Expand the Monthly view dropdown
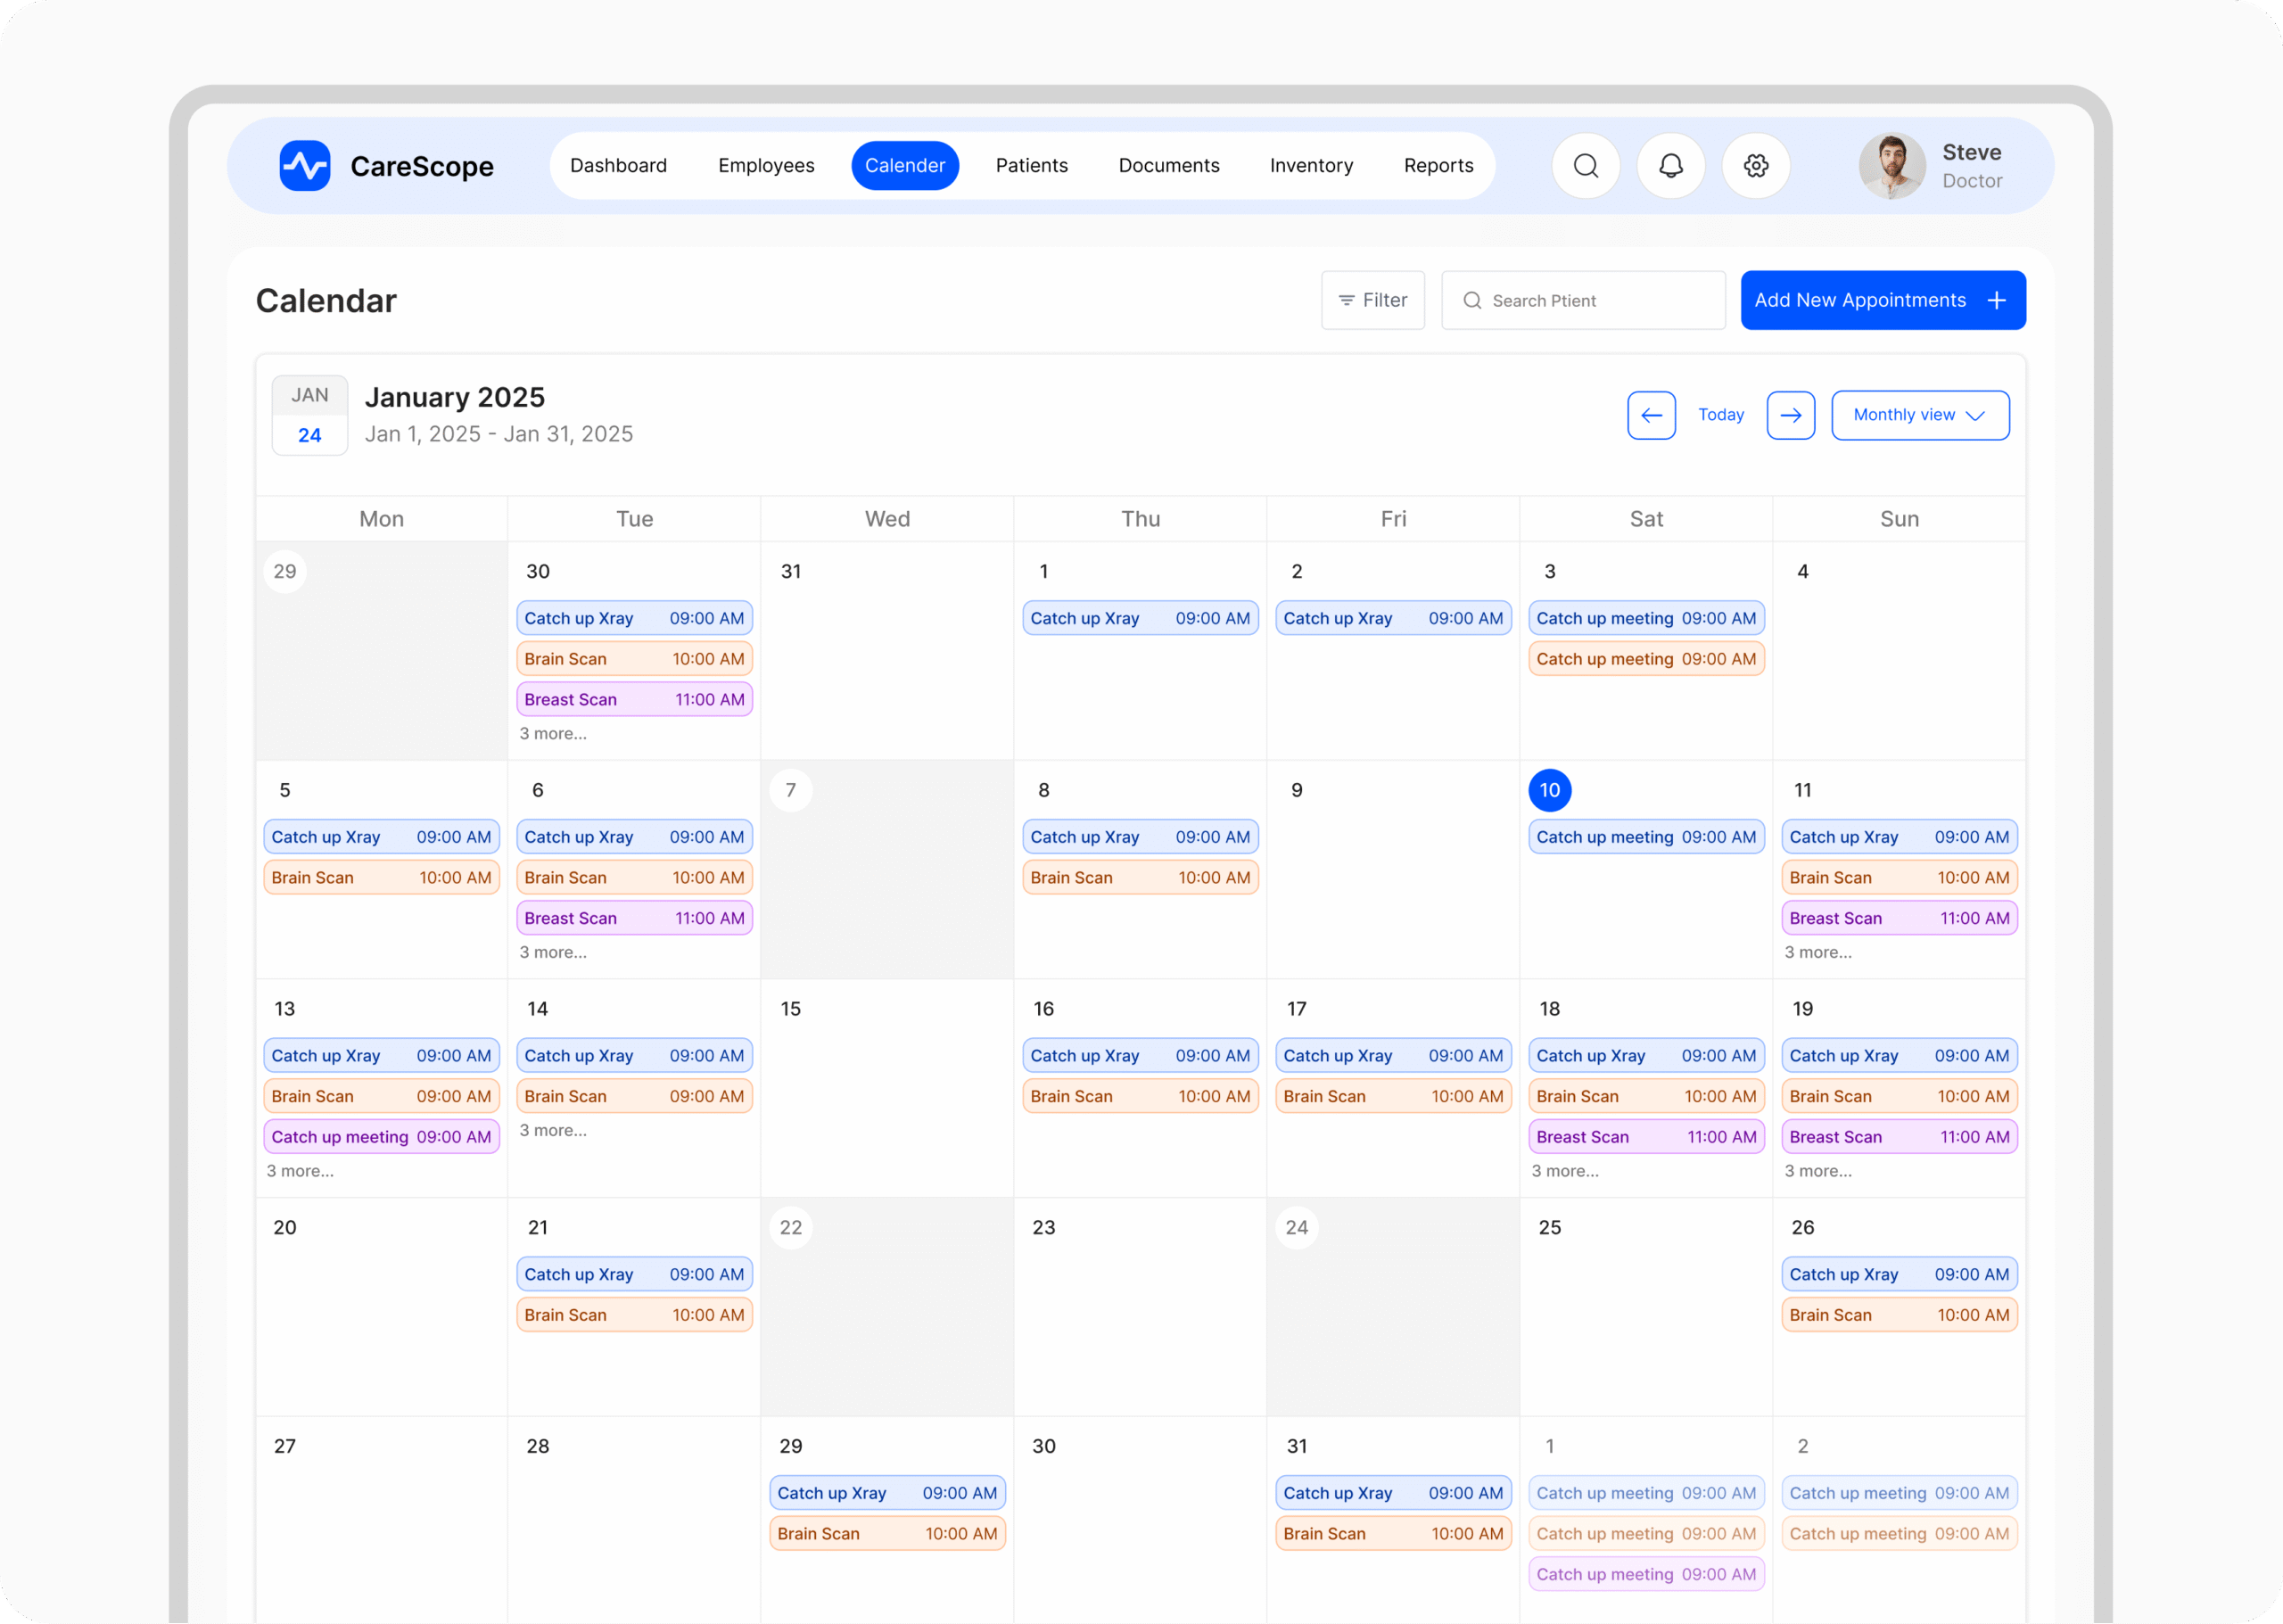 pos(1919,415)
